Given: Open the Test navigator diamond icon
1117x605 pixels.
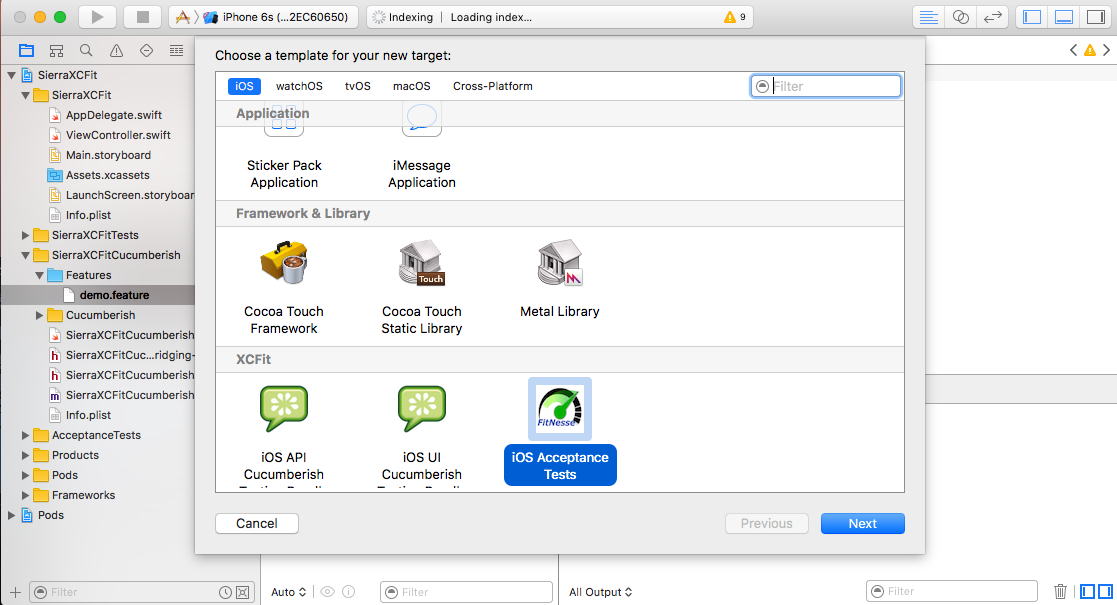Looking at the screenshot, I should tap(146, 50).
